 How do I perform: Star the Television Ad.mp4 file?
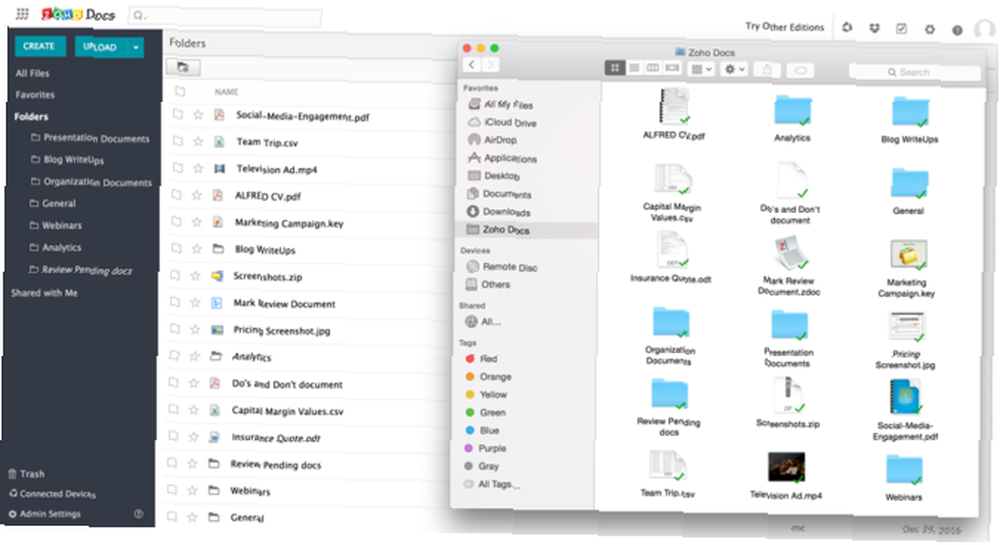tap(198, 168)
